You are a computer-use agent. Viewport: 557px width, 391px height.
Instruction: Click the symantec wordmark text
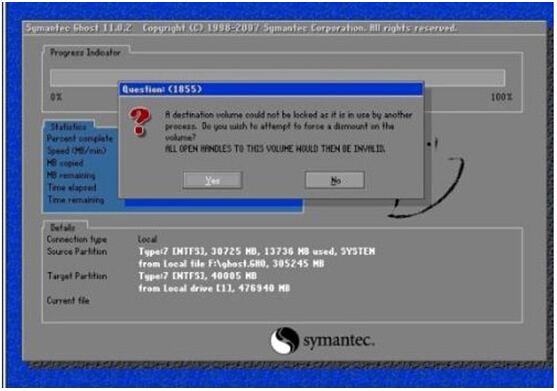pyautogui.click(x=339, y=341)
